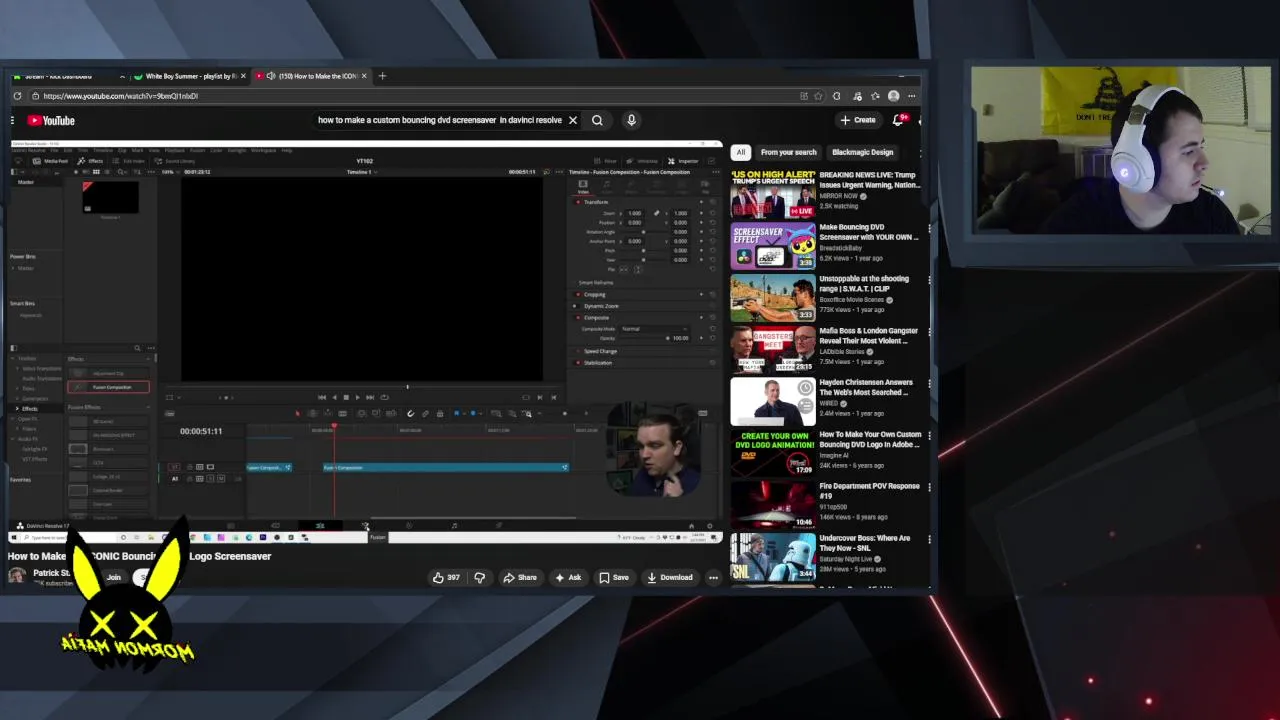This screenshot has width=1280, height=720.
Task: Collapse the Fusion Effects list section
Action: [147, 407]
